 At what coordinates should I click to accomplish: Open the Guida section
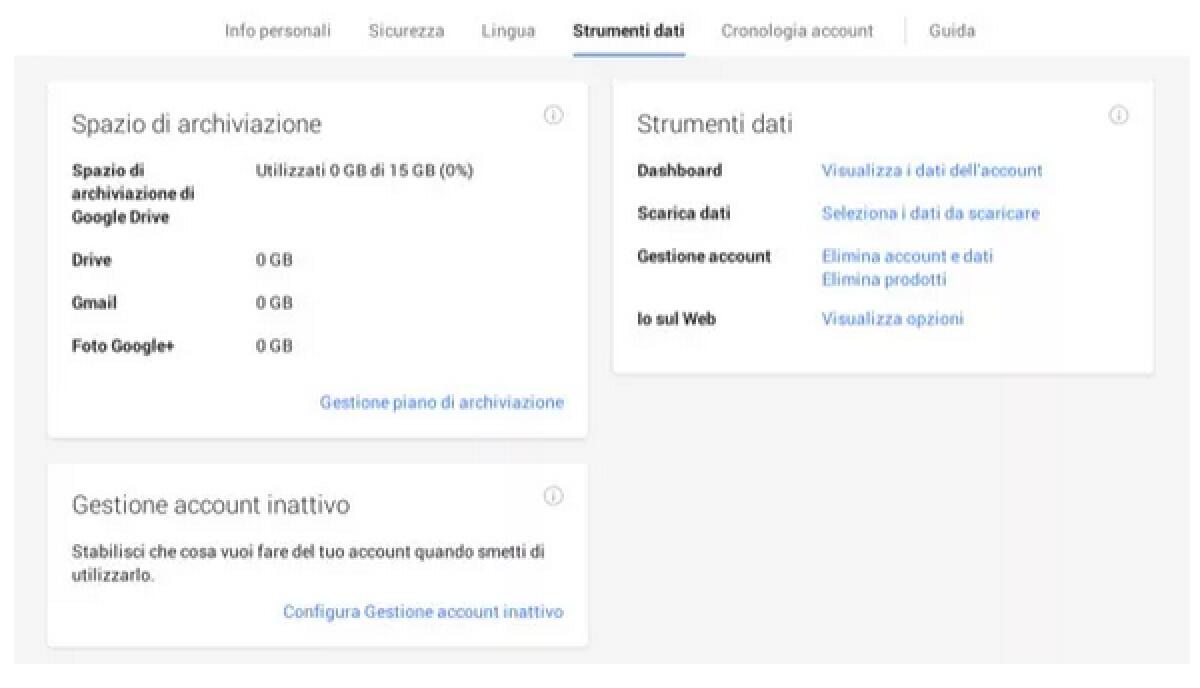(950, 30)
